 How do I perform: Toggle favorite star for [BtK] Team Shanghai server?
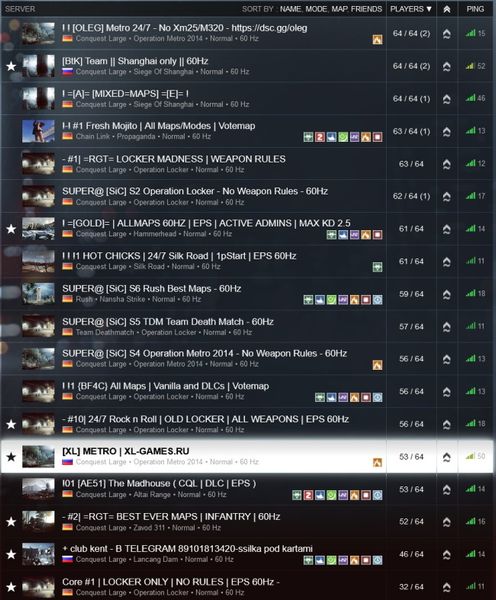click(11, 66)
